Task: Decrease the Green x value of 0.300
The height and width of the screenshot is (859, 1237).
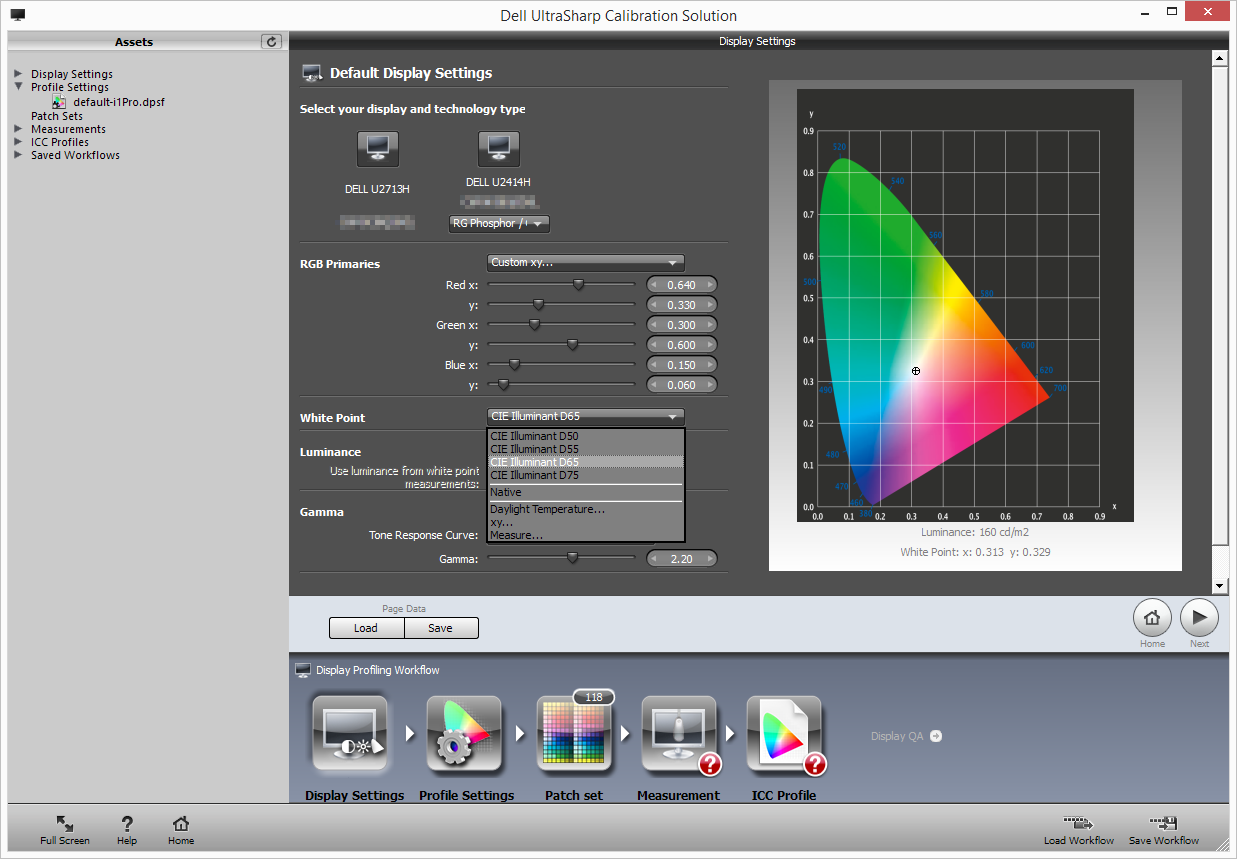Action: [653, 325]
